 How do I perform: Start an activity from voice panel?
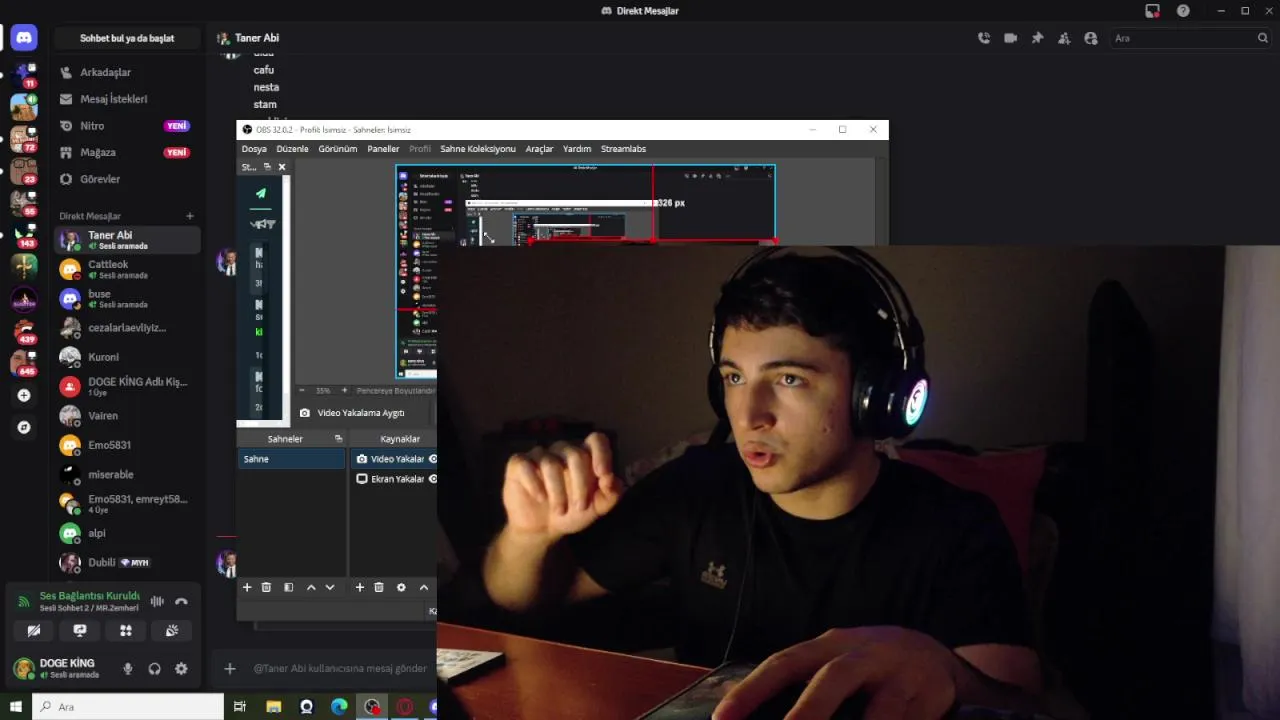click(x=126, y=631)
